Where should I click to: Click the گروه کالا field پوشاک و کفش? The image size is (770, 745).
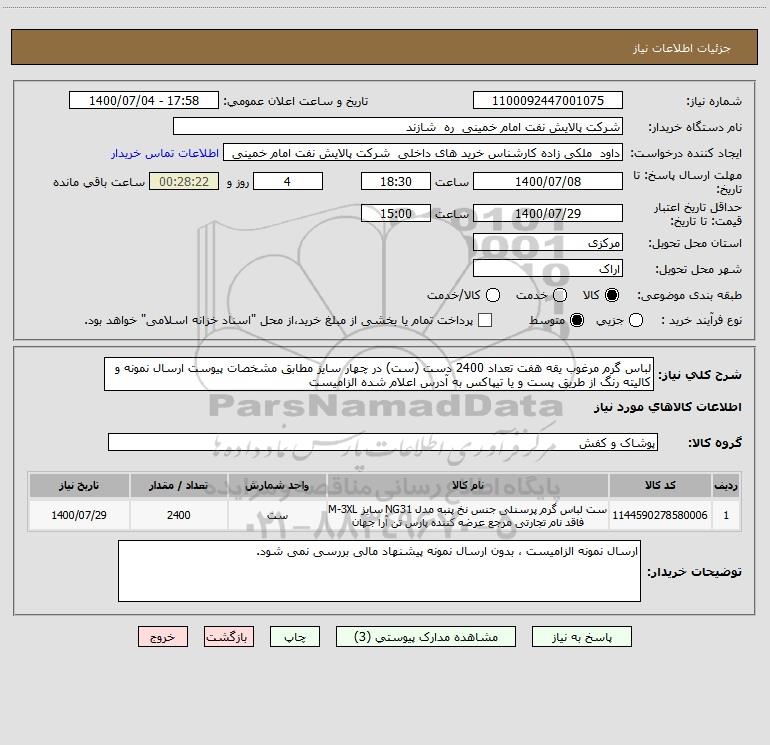coord(383,442)
